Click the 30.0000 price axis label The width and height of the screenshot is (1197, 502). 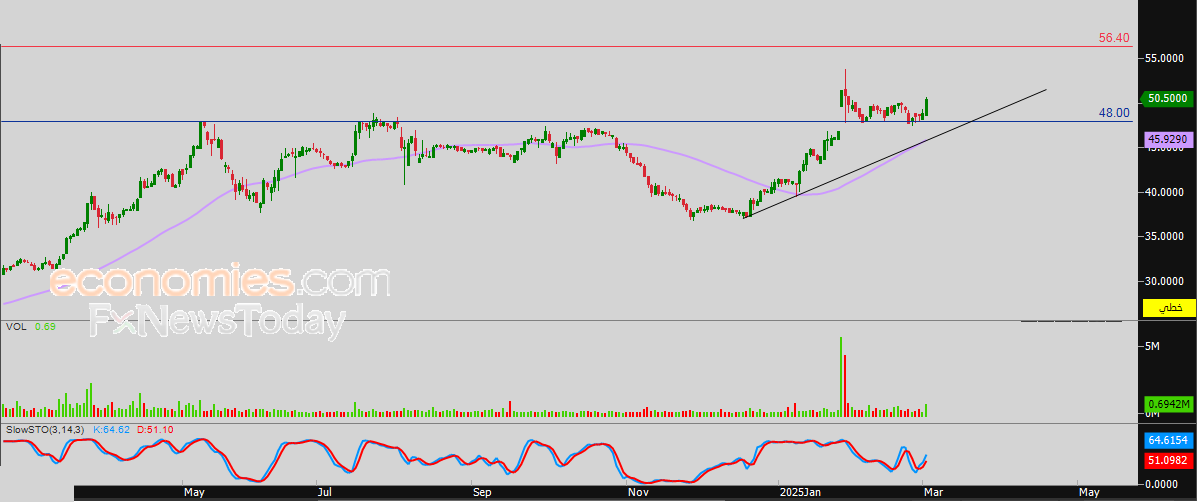[x=1165, y=281]
